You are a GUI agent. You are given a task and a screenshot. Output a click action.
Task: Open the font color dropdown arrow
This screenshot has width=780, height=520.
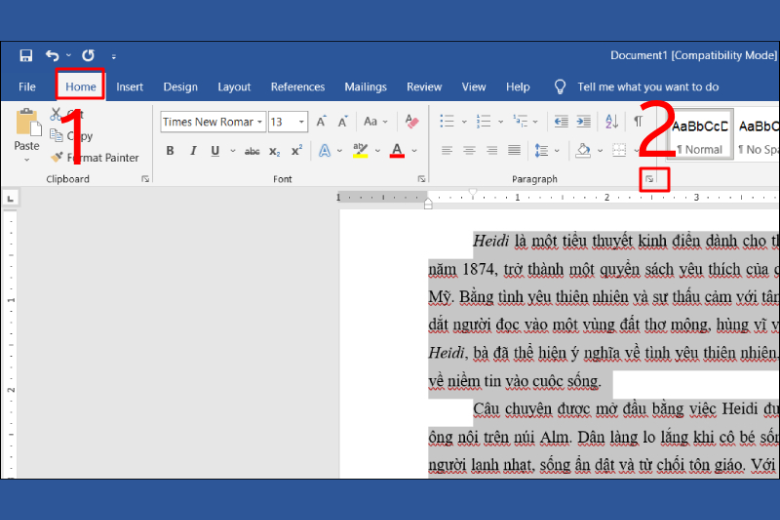414,151
